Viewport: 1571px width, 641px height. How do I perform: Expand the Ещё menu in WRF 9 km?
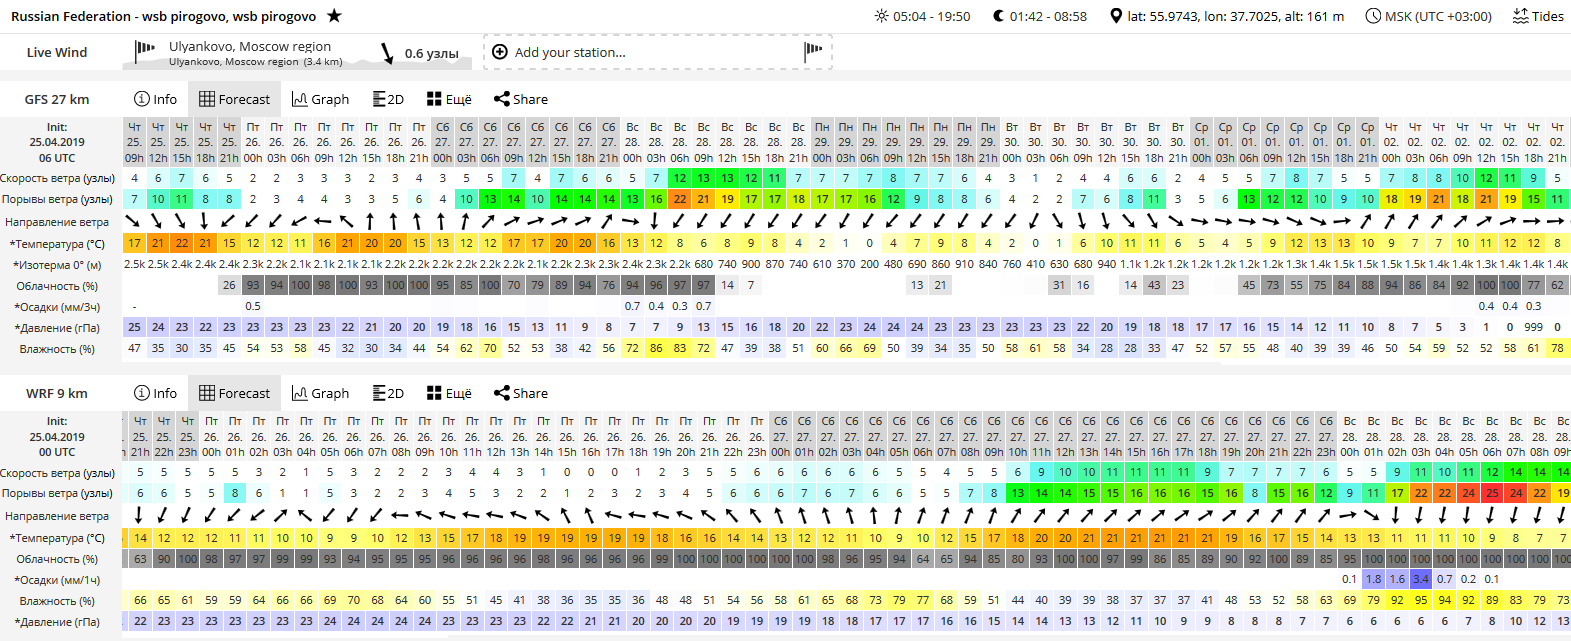pyautogui.click(x=449, y=393)
